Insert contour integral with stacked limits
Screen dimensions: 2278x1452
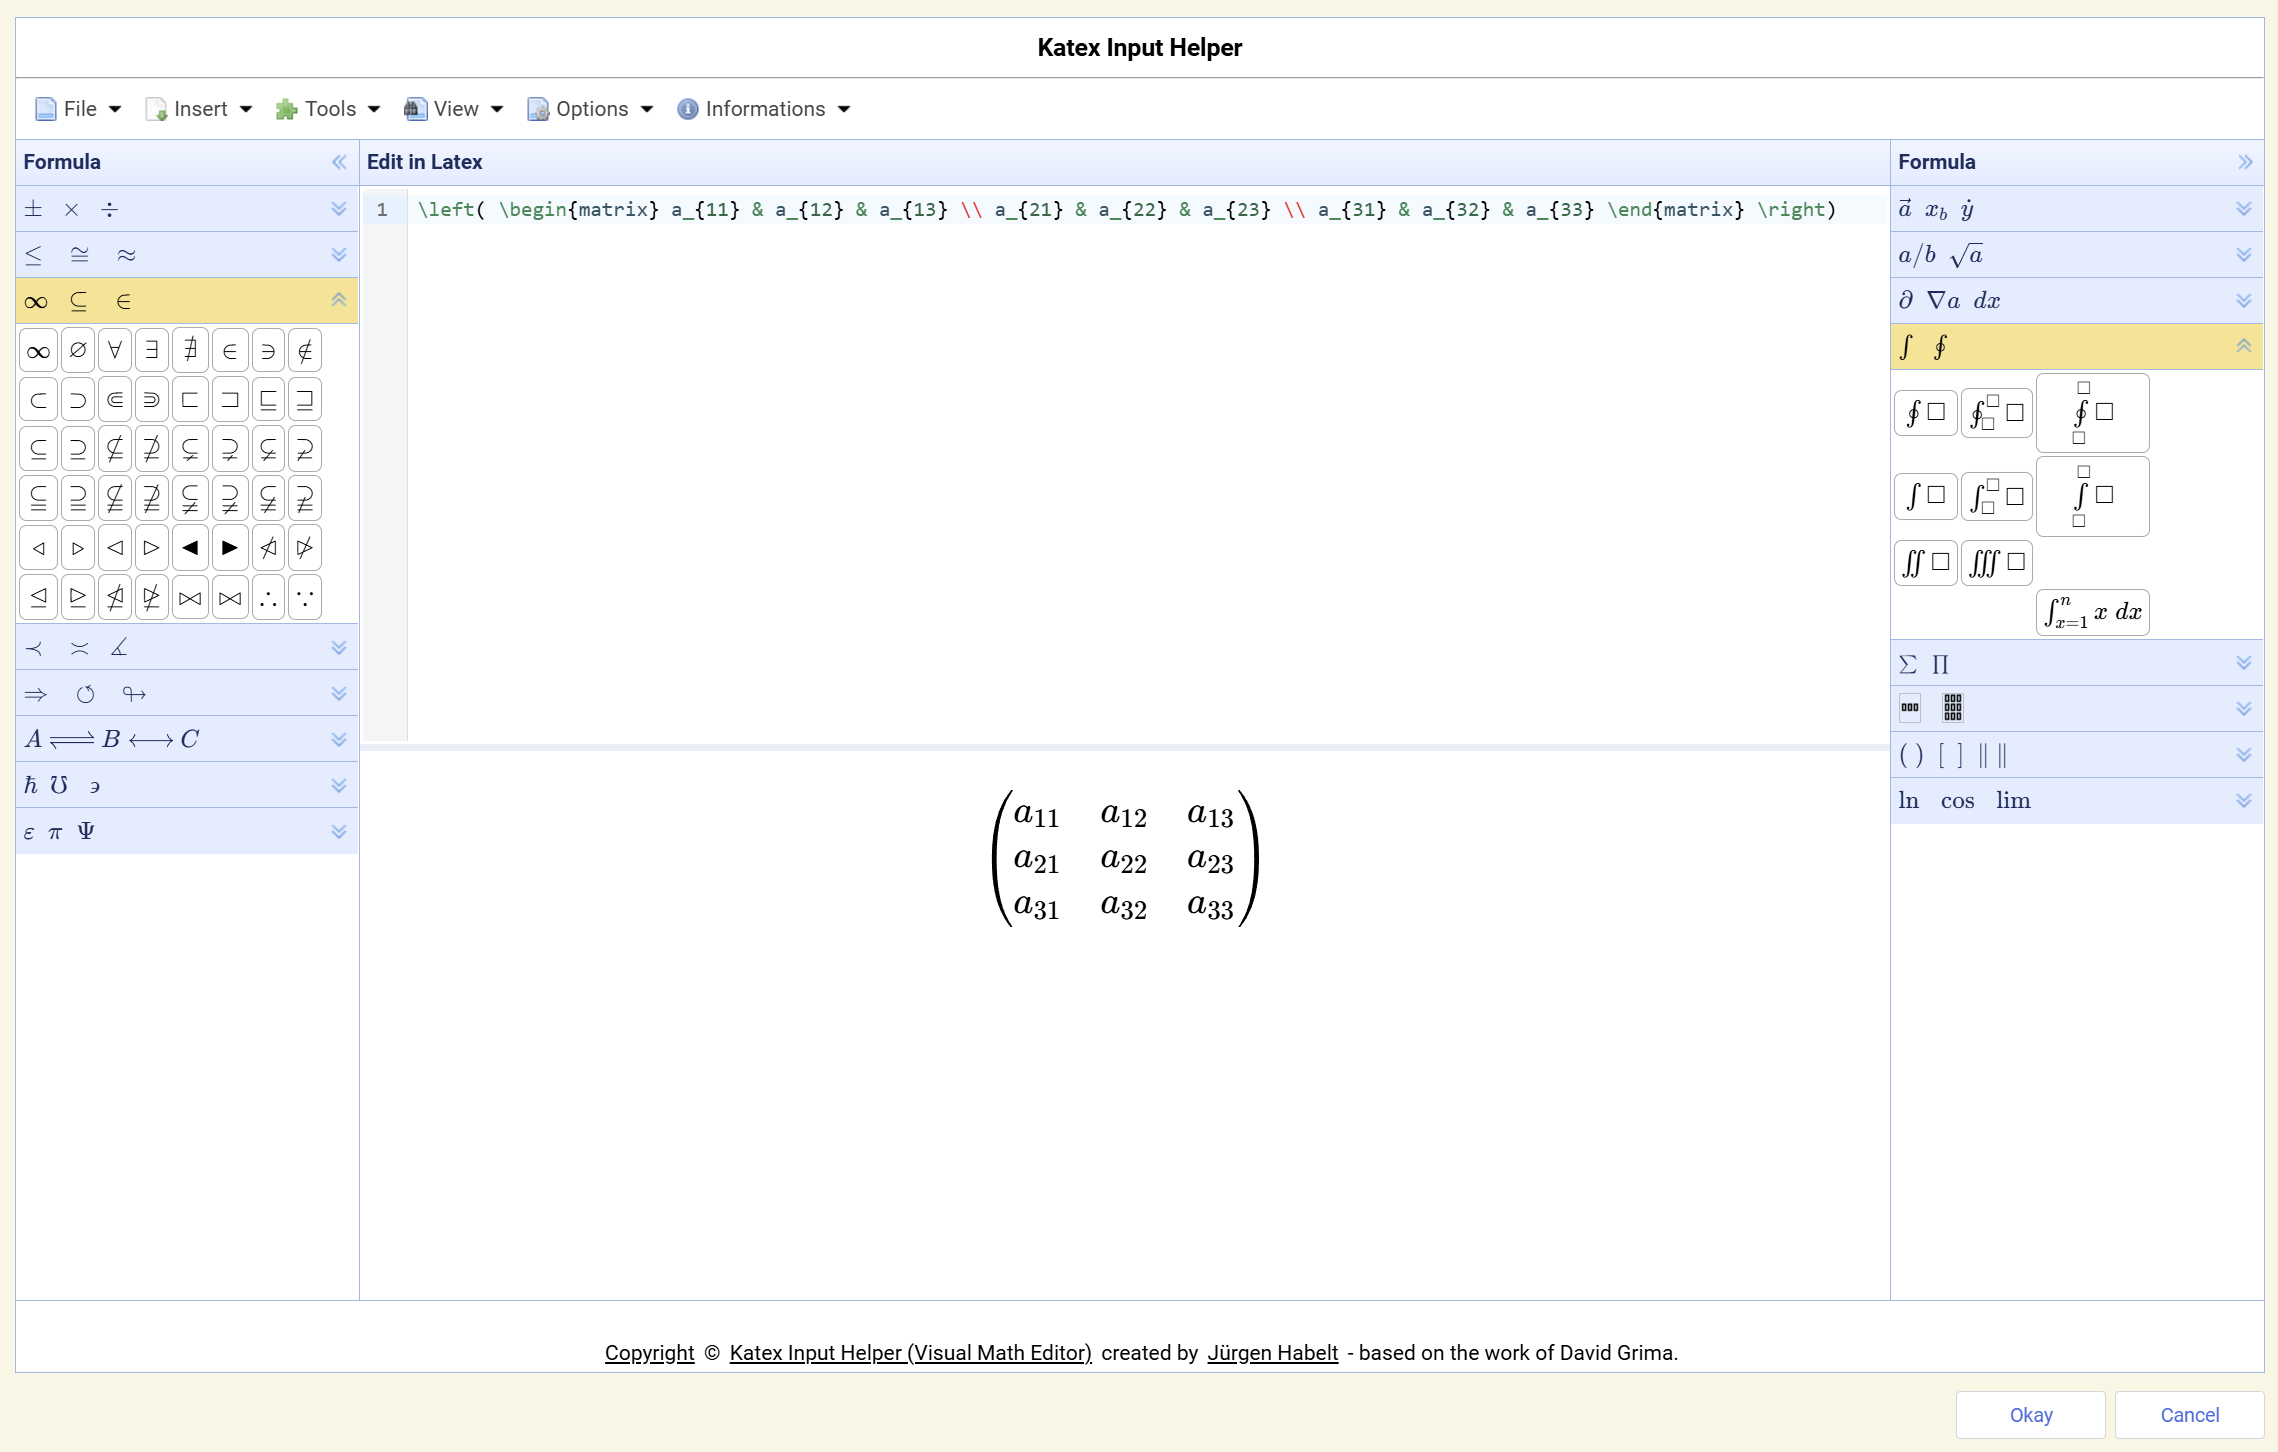pos(2092,413)
